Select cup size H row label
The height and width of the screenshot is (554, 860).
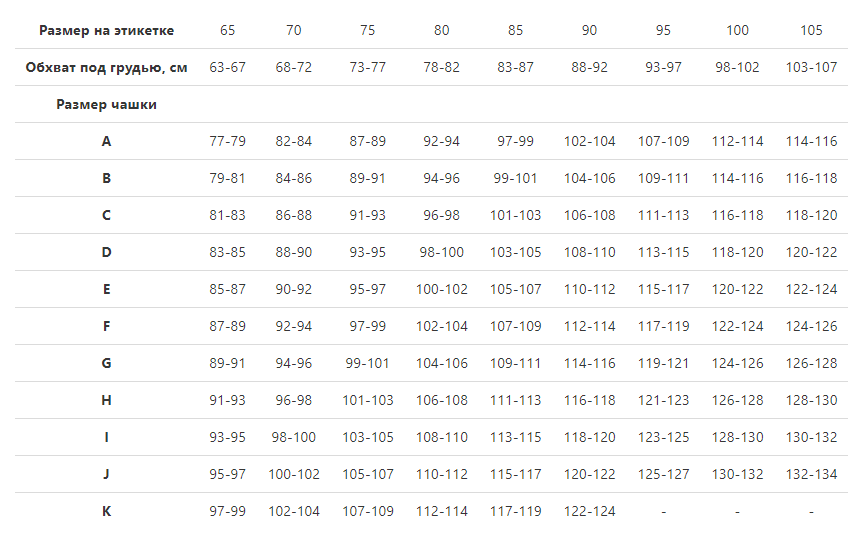(106, 400)
